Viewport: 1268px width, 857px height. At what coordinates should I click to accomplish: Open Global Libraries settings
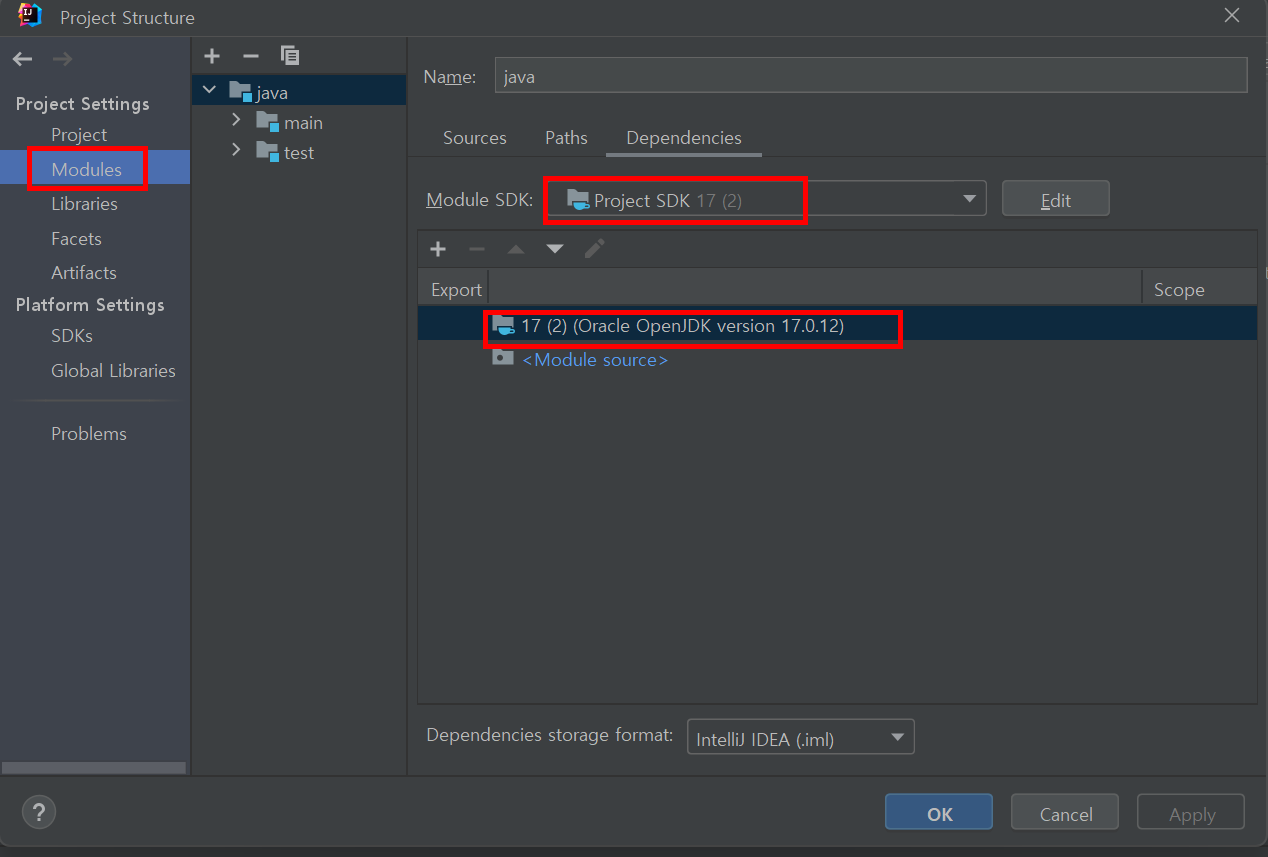113,371
